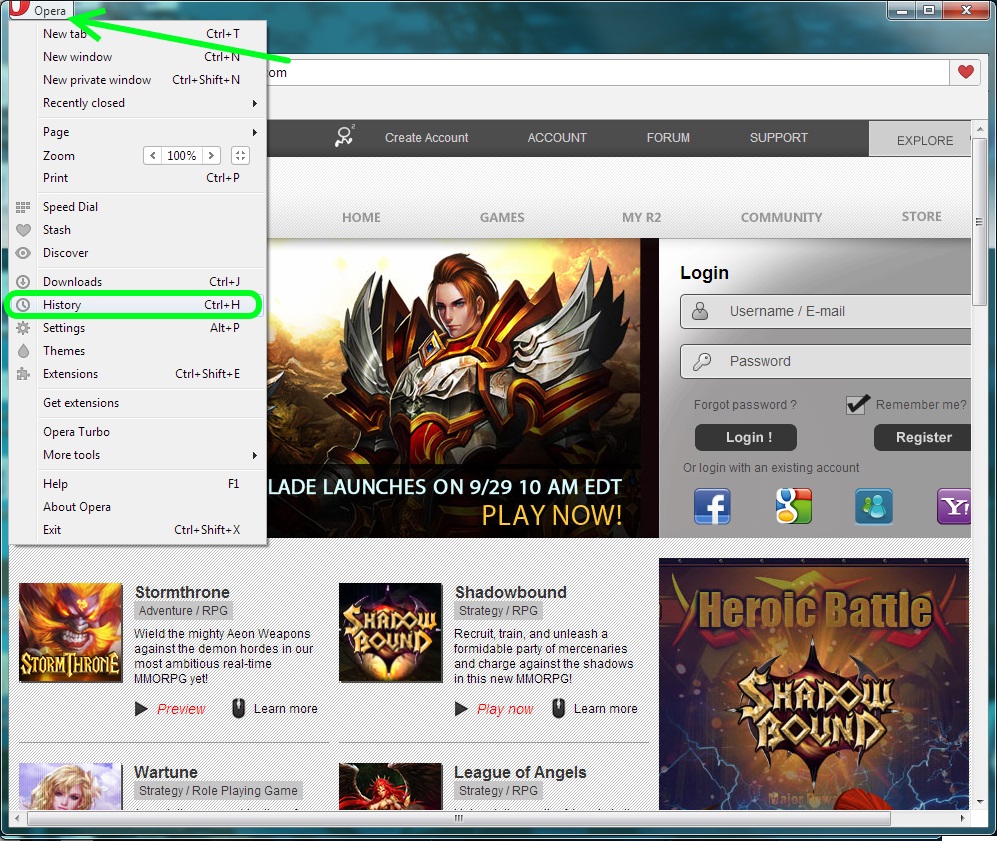This screenshot has height=841, width=997.
Task: Select History in the Opera menu
Action: [x=62, y=305]
